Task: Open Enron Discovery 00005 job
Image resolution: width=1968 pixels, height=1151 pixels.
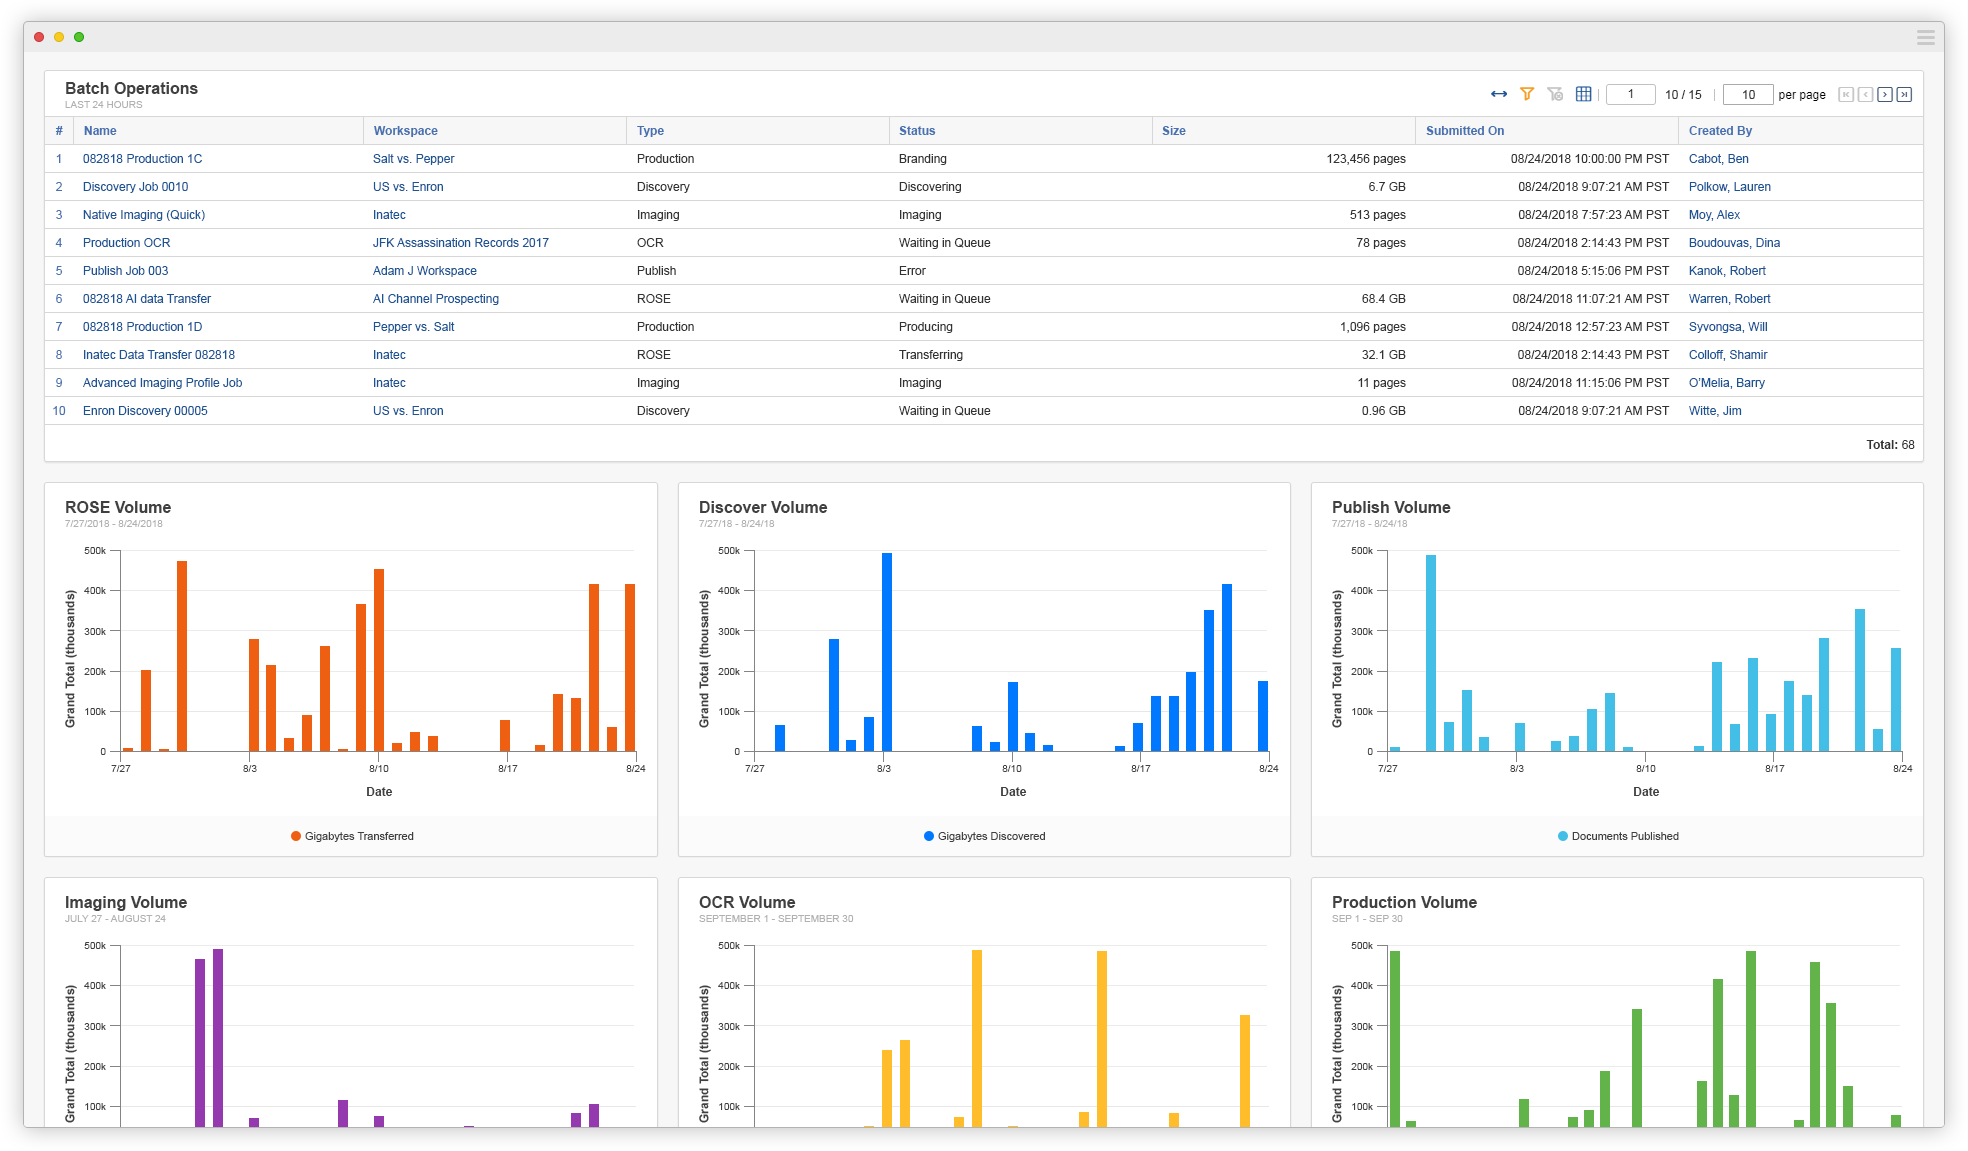Action: pyautogui.click(x=145, y=411)
